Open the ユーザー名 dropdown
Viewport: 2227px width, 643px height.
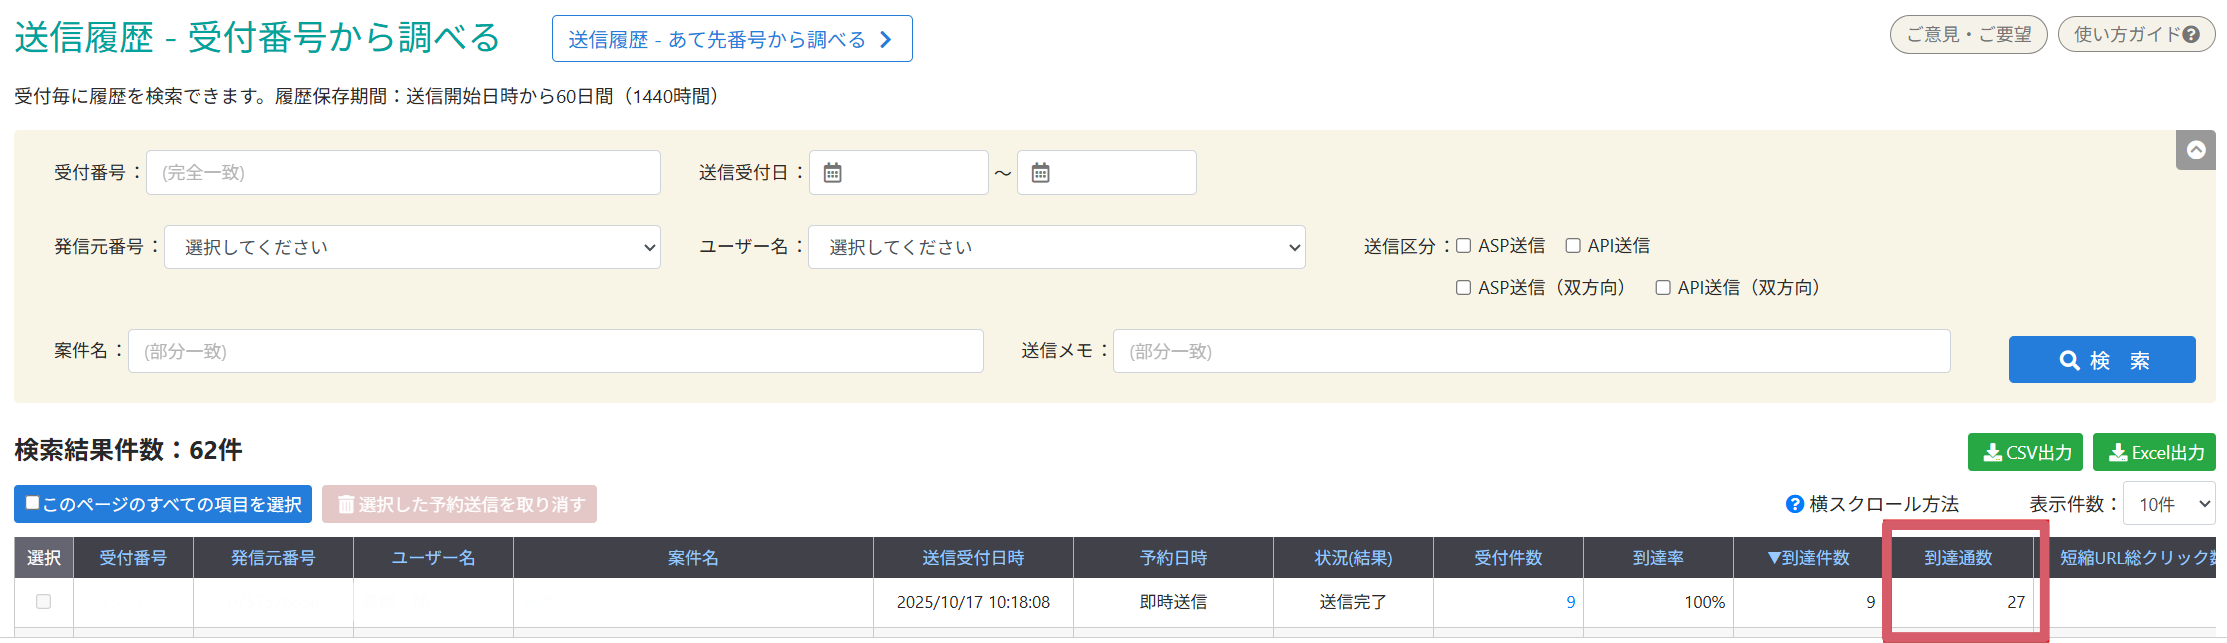tap(1057, 247)
